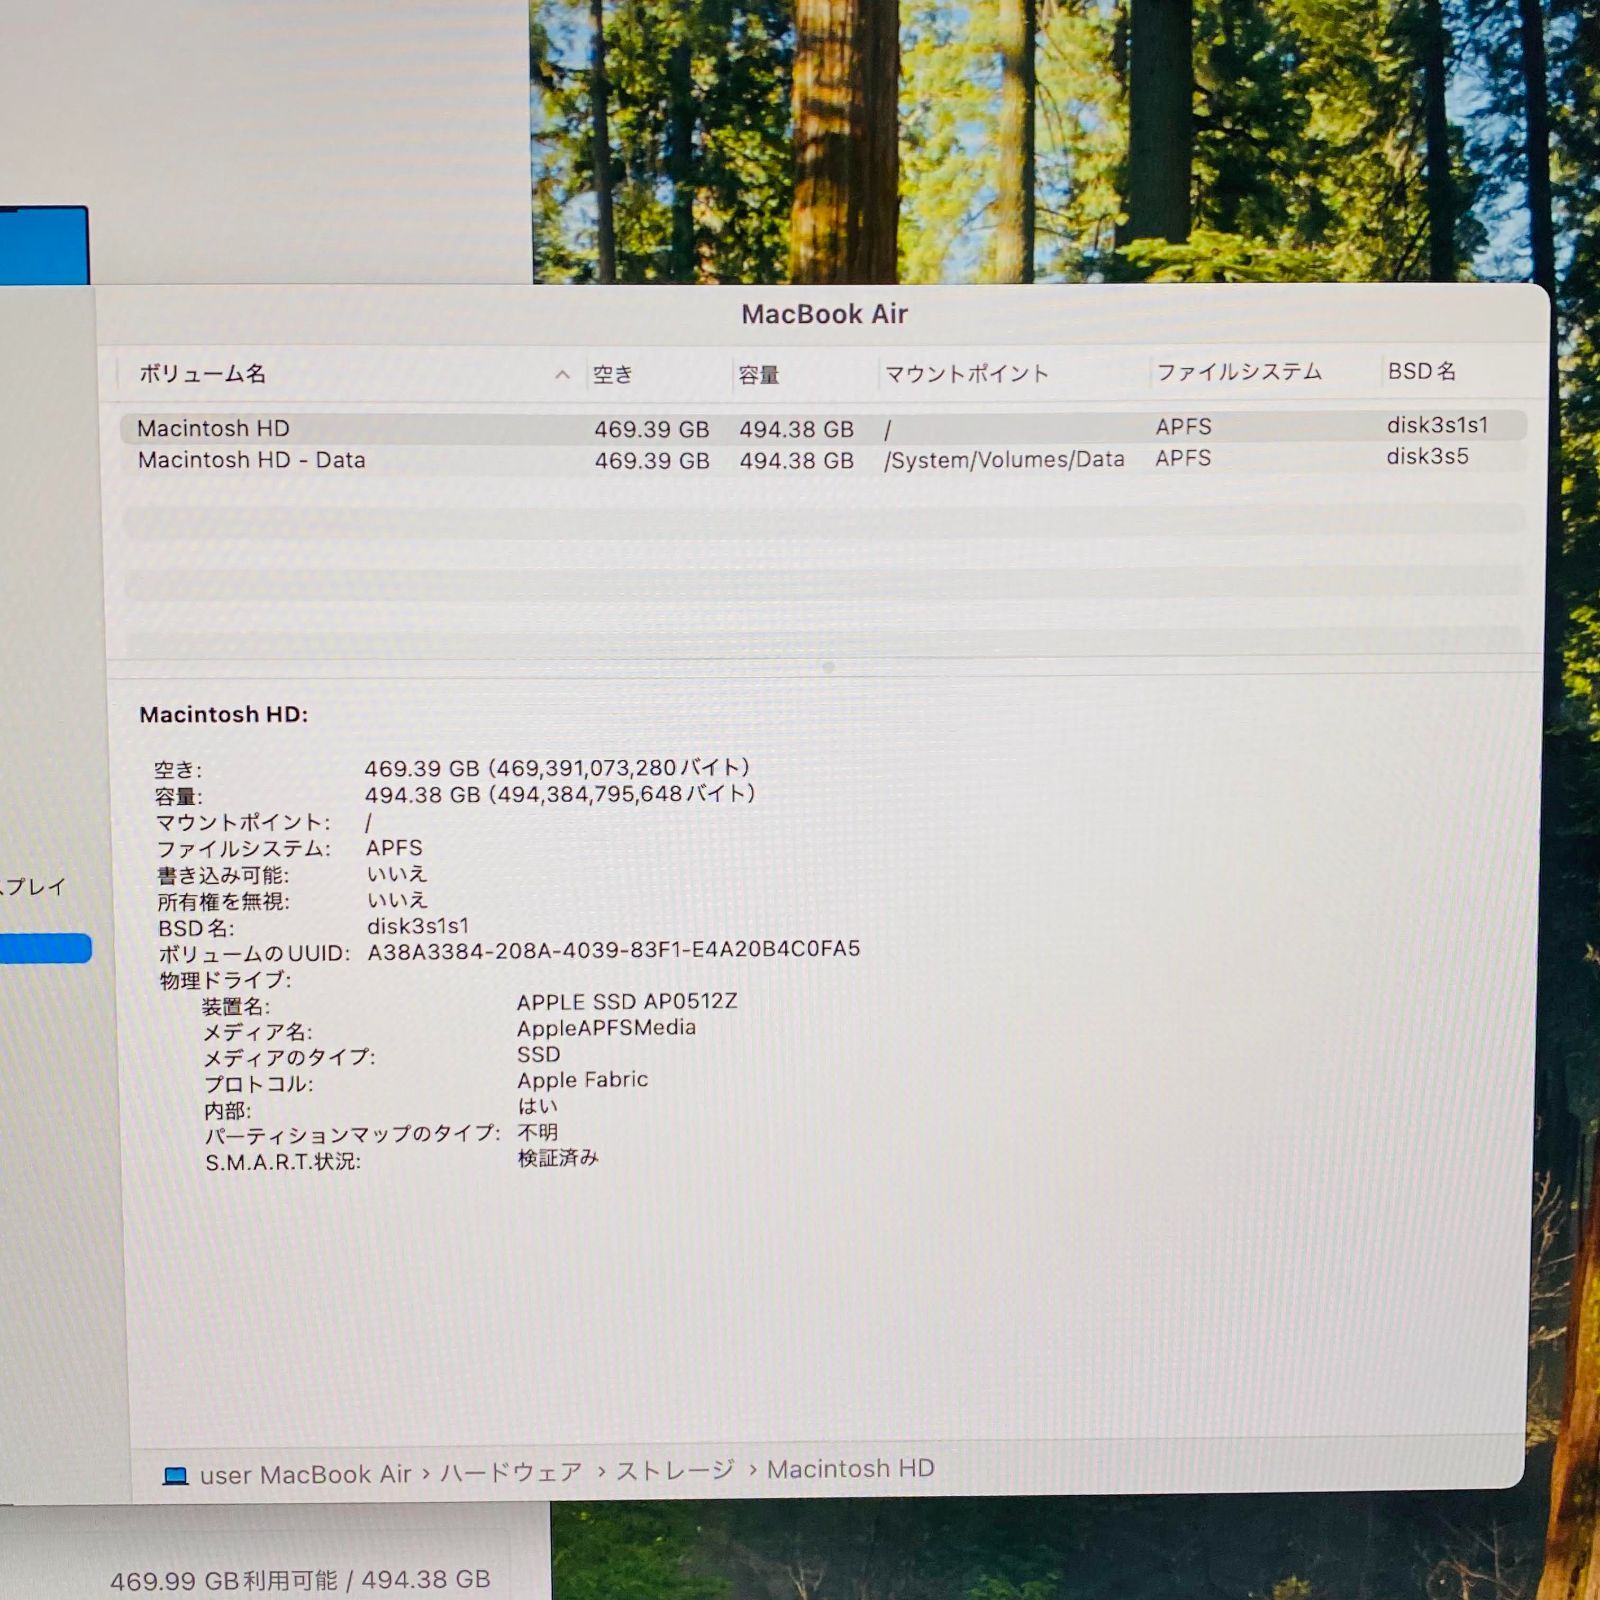
Task: Click user MacBook Air in the path bar
Action: pyautogui.click(x=306, y=1475)
